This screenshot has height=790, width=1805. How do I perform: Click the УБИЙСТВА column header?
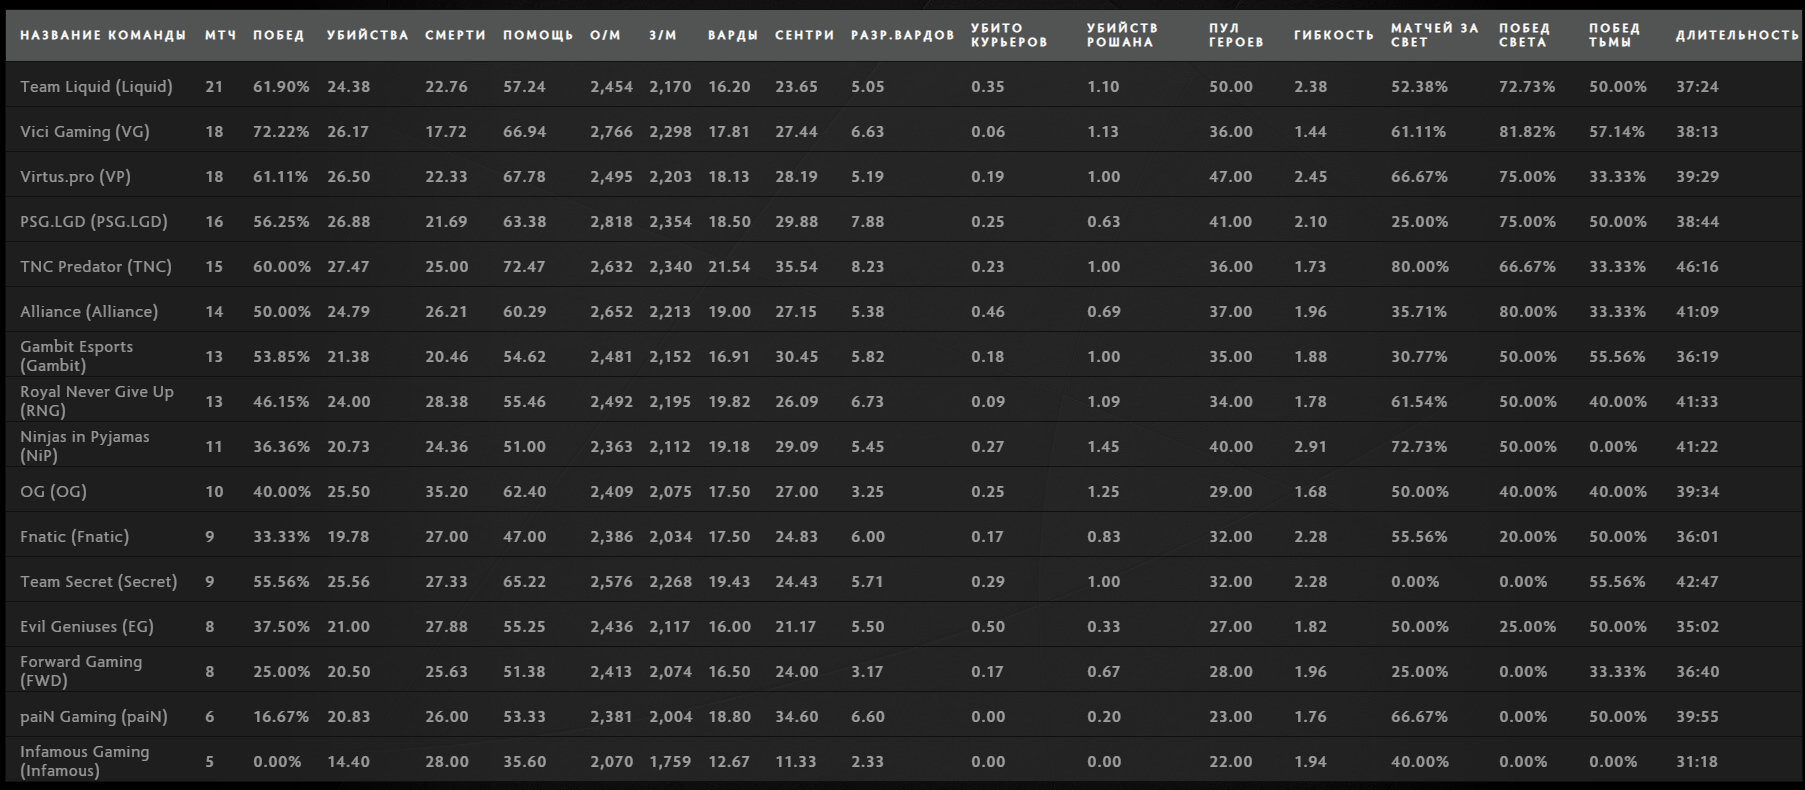[x=368, y=35]
